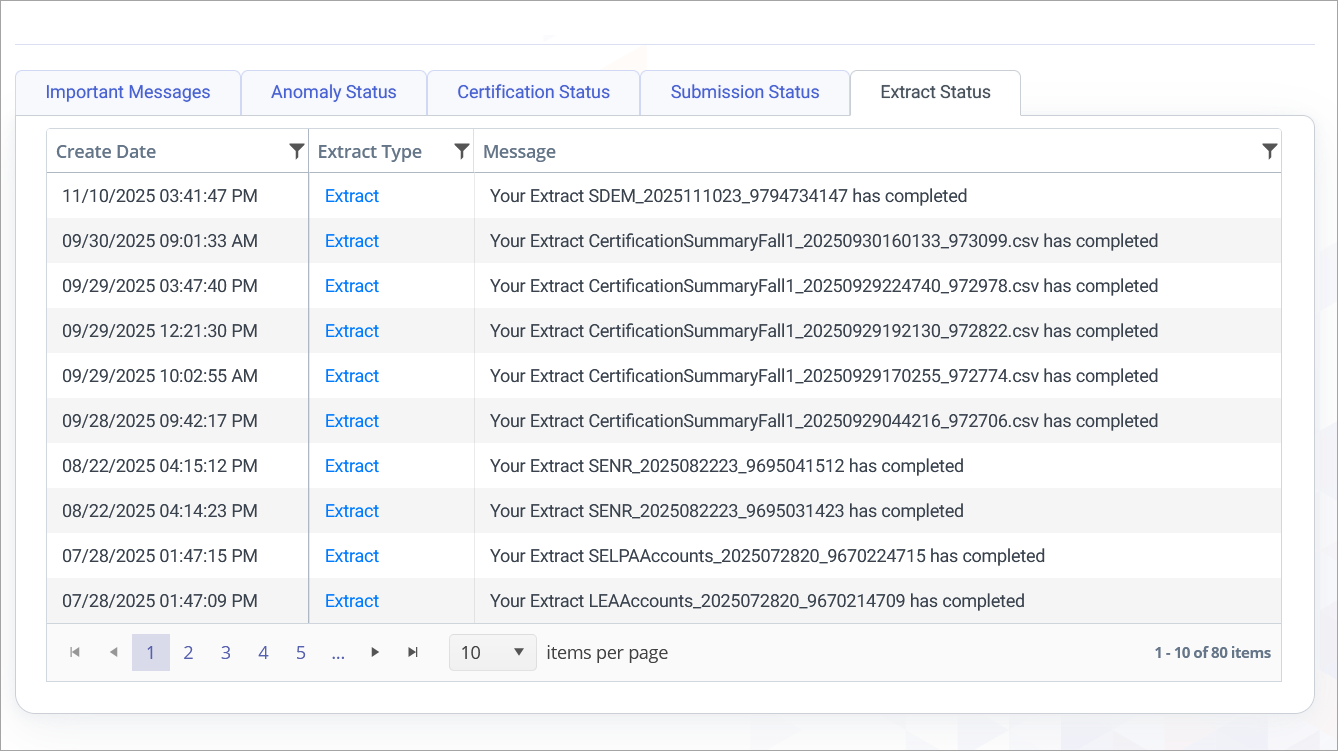Open the Extract link for the SDEM extract
The width and height of the screenshot is (1338, 751).
click(x=351, y=196)
